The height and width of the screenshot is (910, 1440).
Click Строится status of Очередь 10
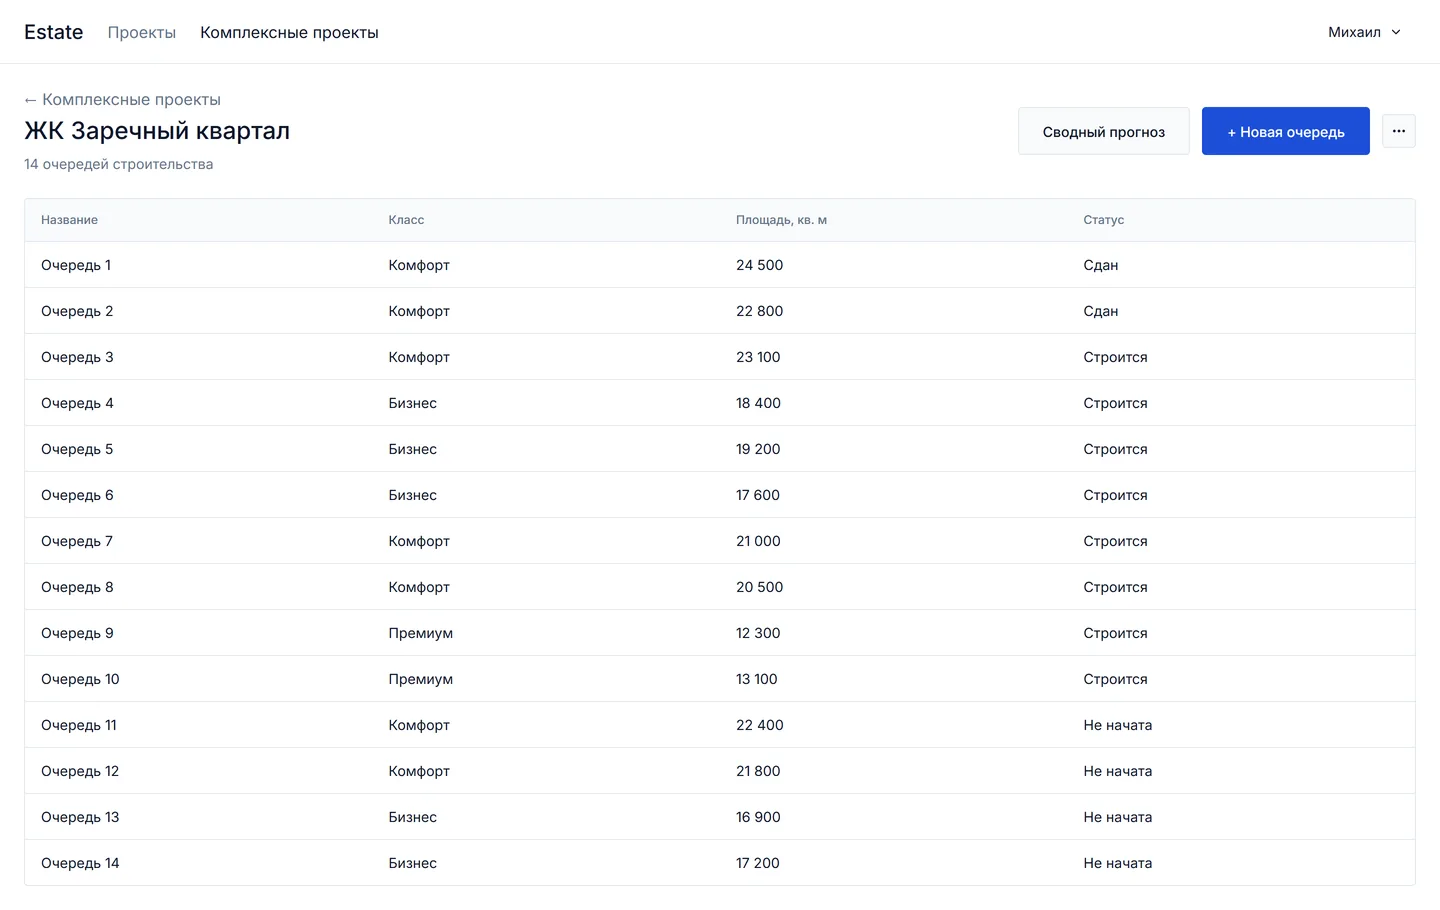1115,679
